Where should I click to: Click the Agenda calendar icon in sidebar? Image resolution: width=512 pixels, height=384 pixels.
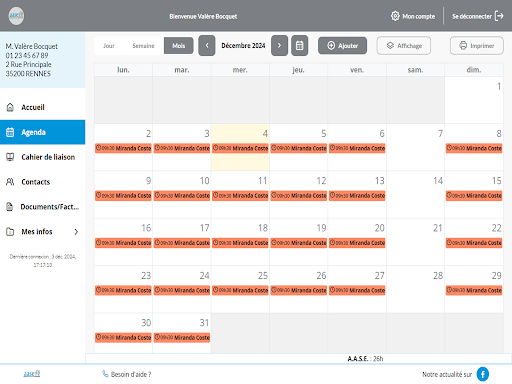10,132
